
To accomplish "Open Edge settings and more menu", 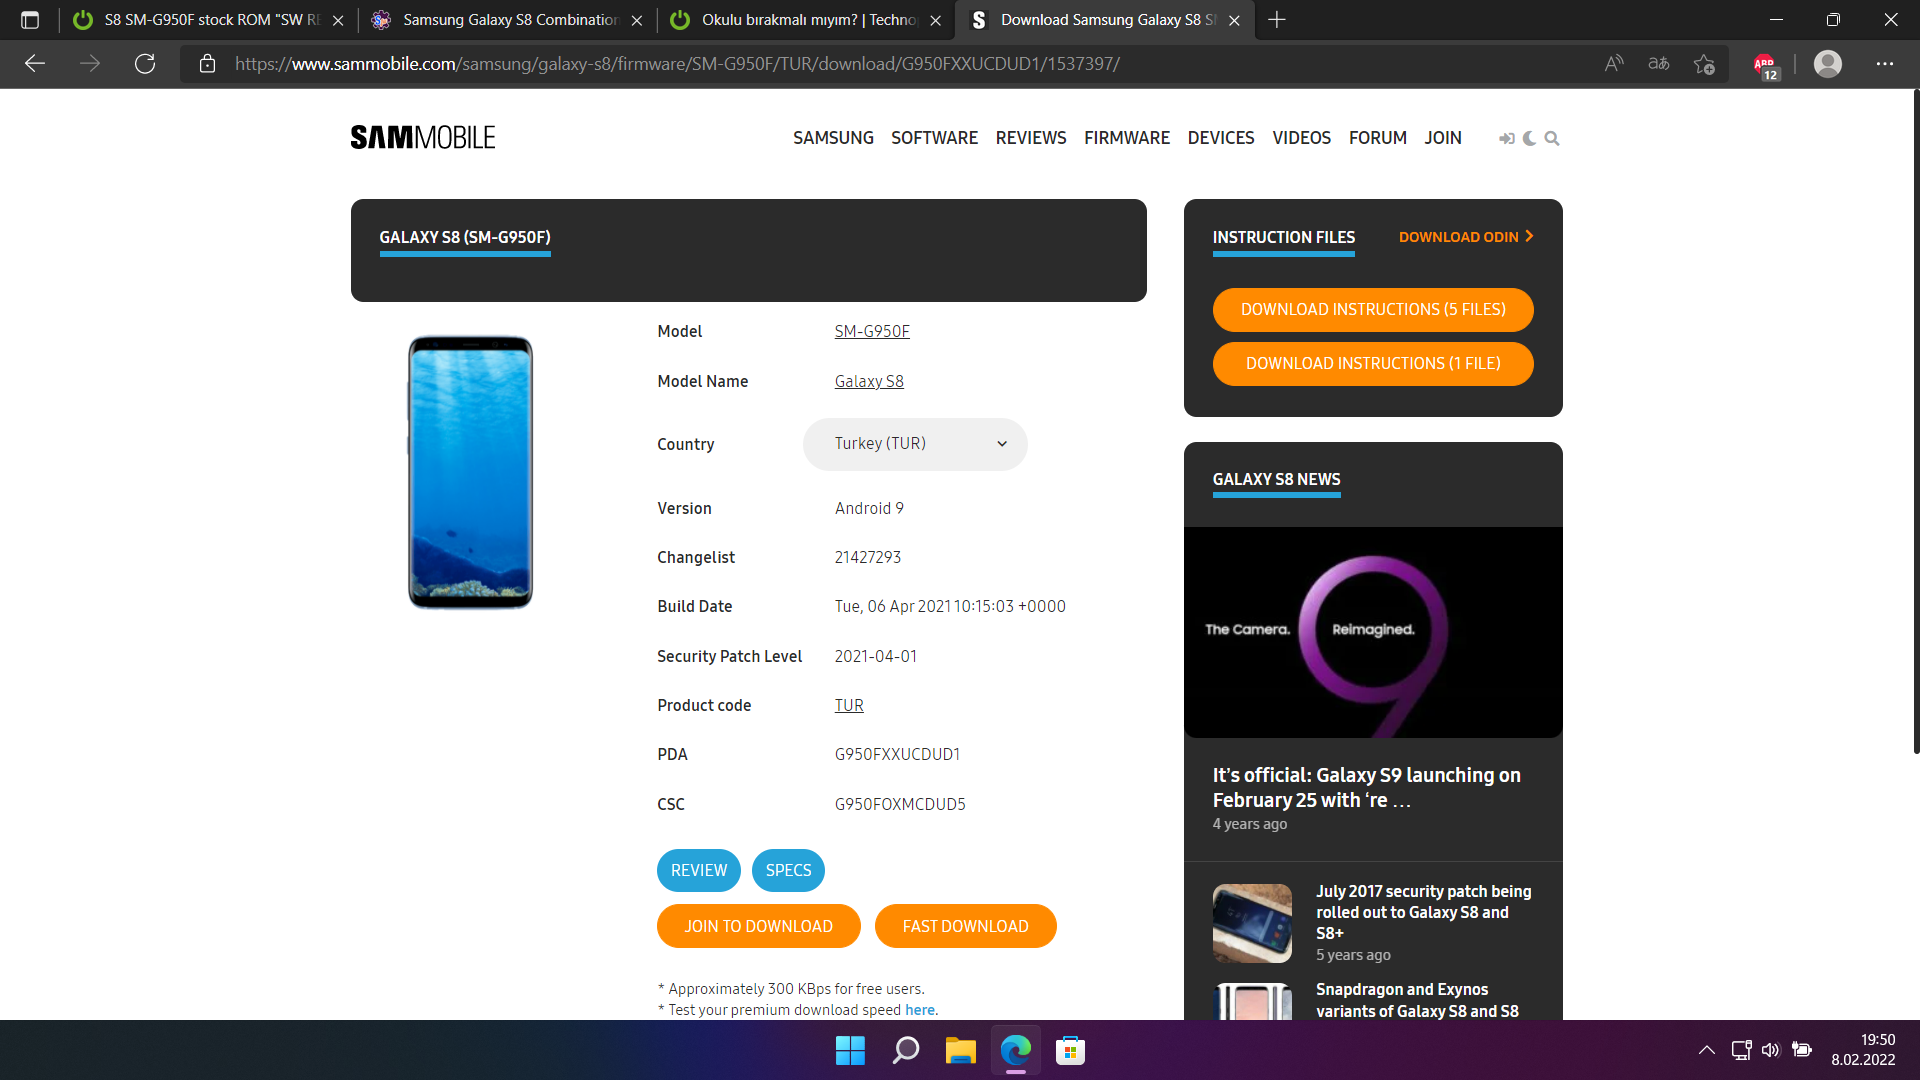I will (1884, 64).
